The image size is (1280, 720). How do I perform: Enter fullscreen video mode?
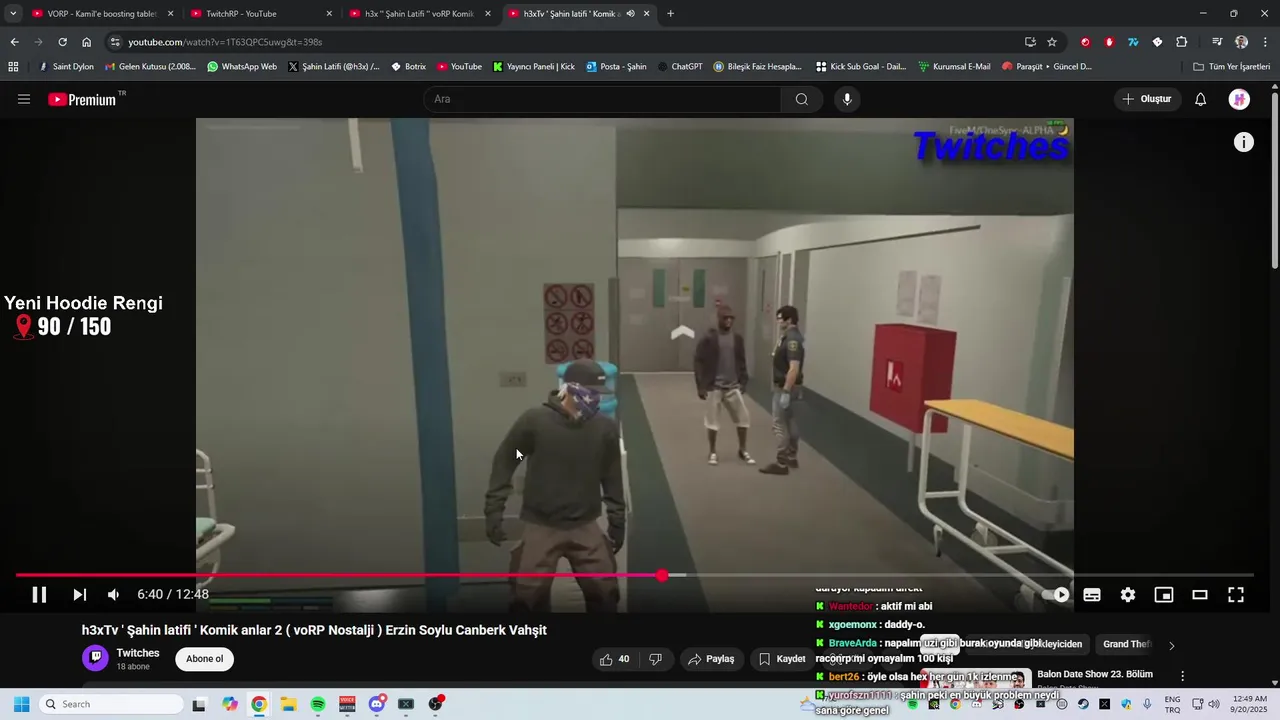[1236, 595]
